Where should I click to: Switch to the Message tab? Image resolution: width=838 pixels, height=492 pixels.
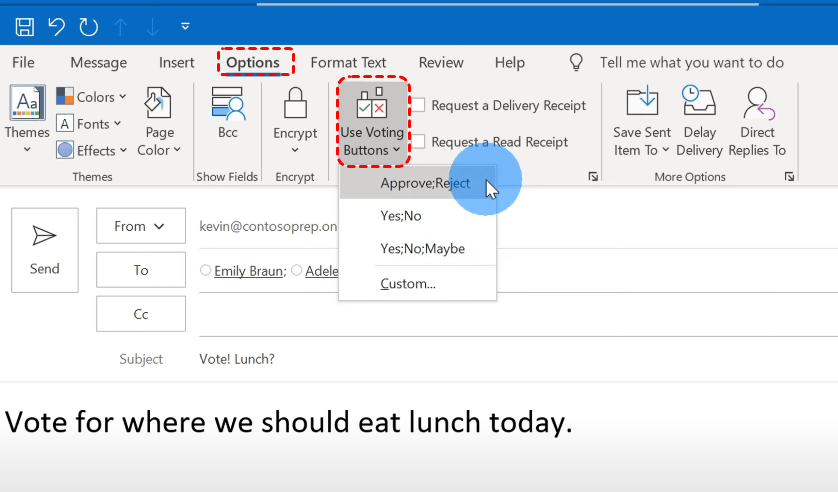click(x=99, y=63)
